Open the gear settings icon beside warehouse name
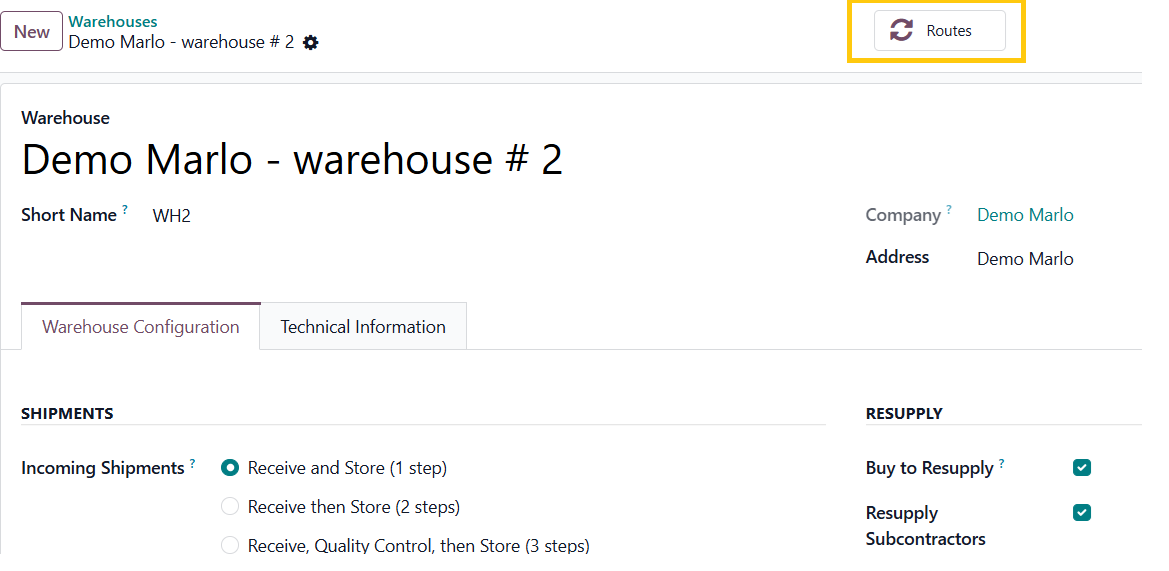 tap(311, 43)
